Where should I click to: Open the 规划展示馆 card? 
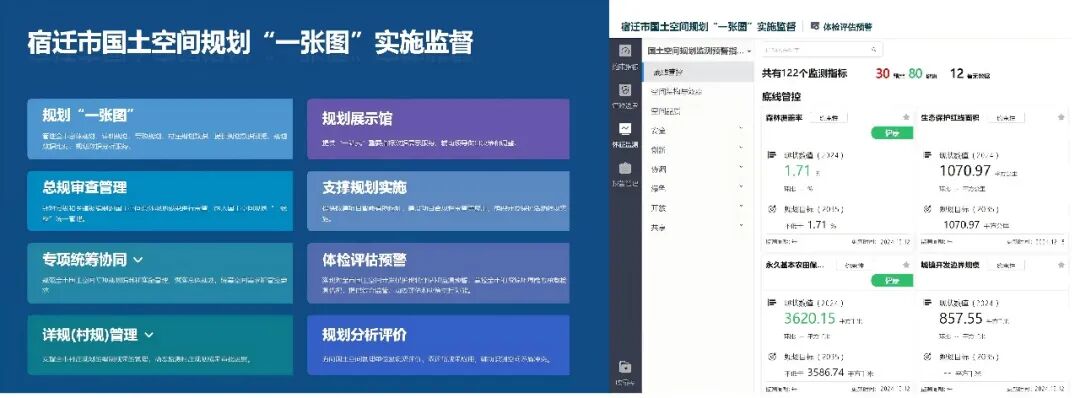point(438,129)
